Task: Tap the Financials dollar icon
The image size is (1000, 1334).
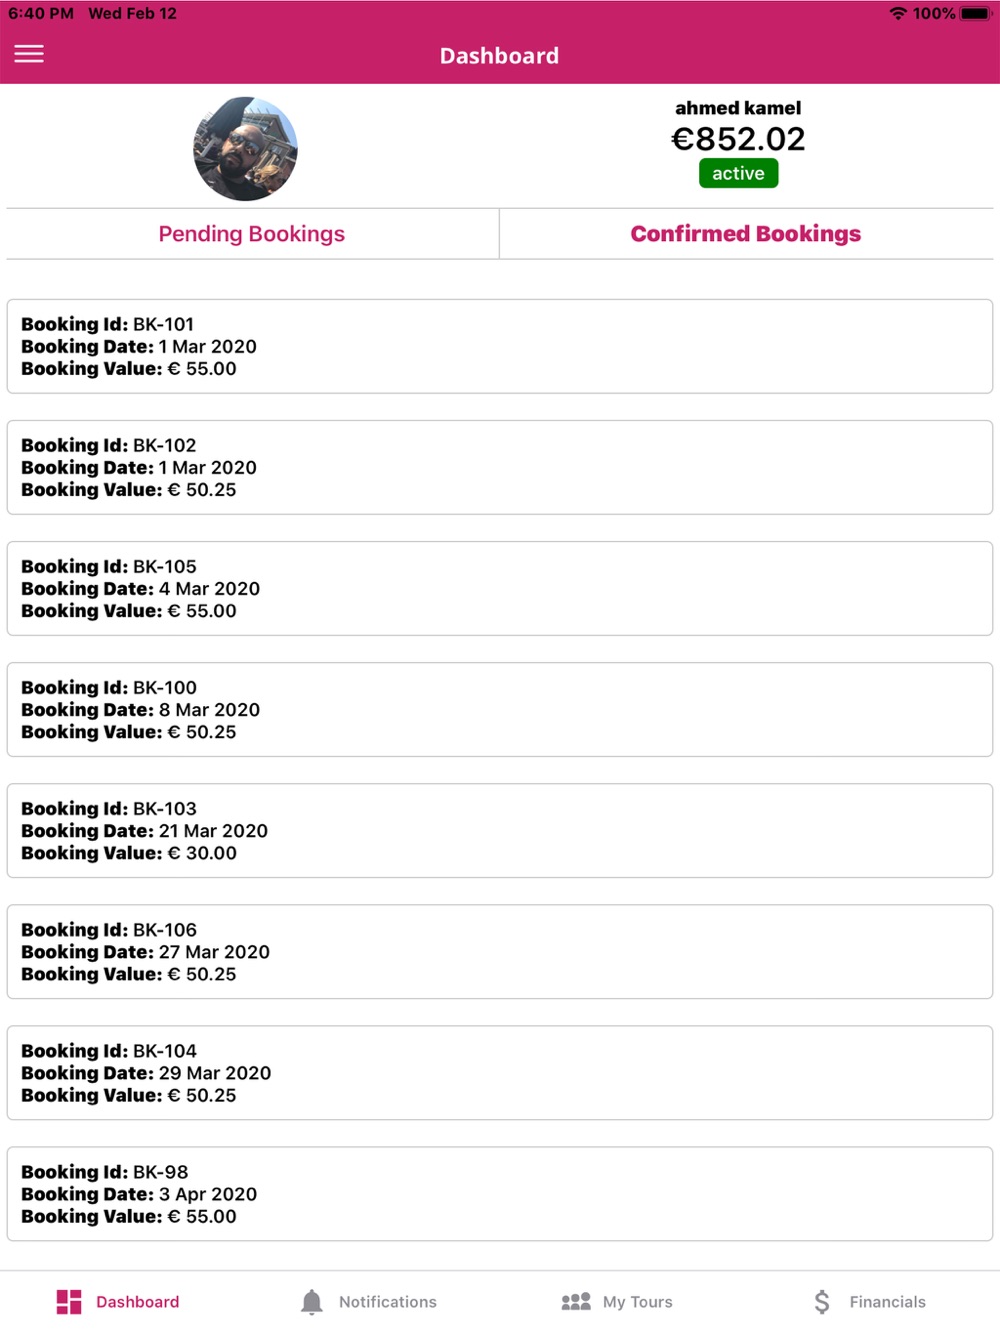Action: [822, 1301]
